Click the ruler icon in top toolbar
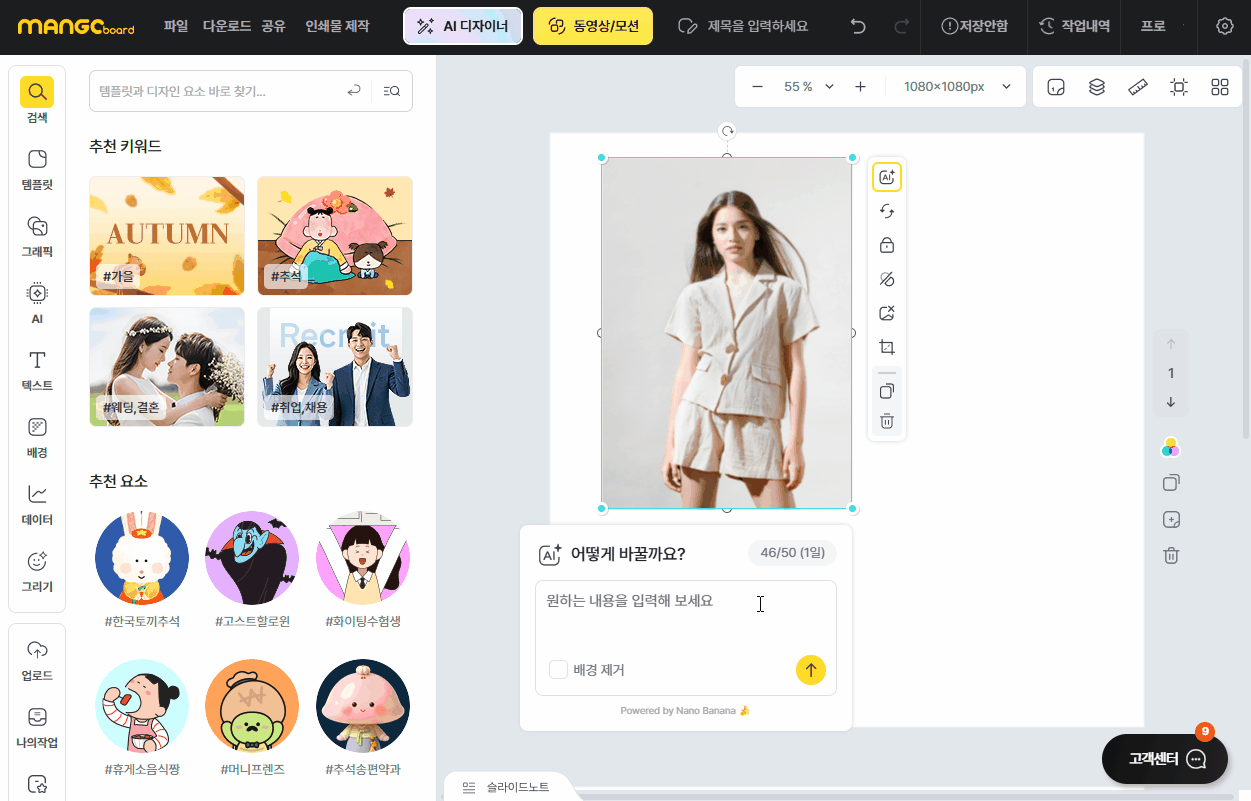The width and height of the screenshot is (1251, 801). (x=1138, y=87)
